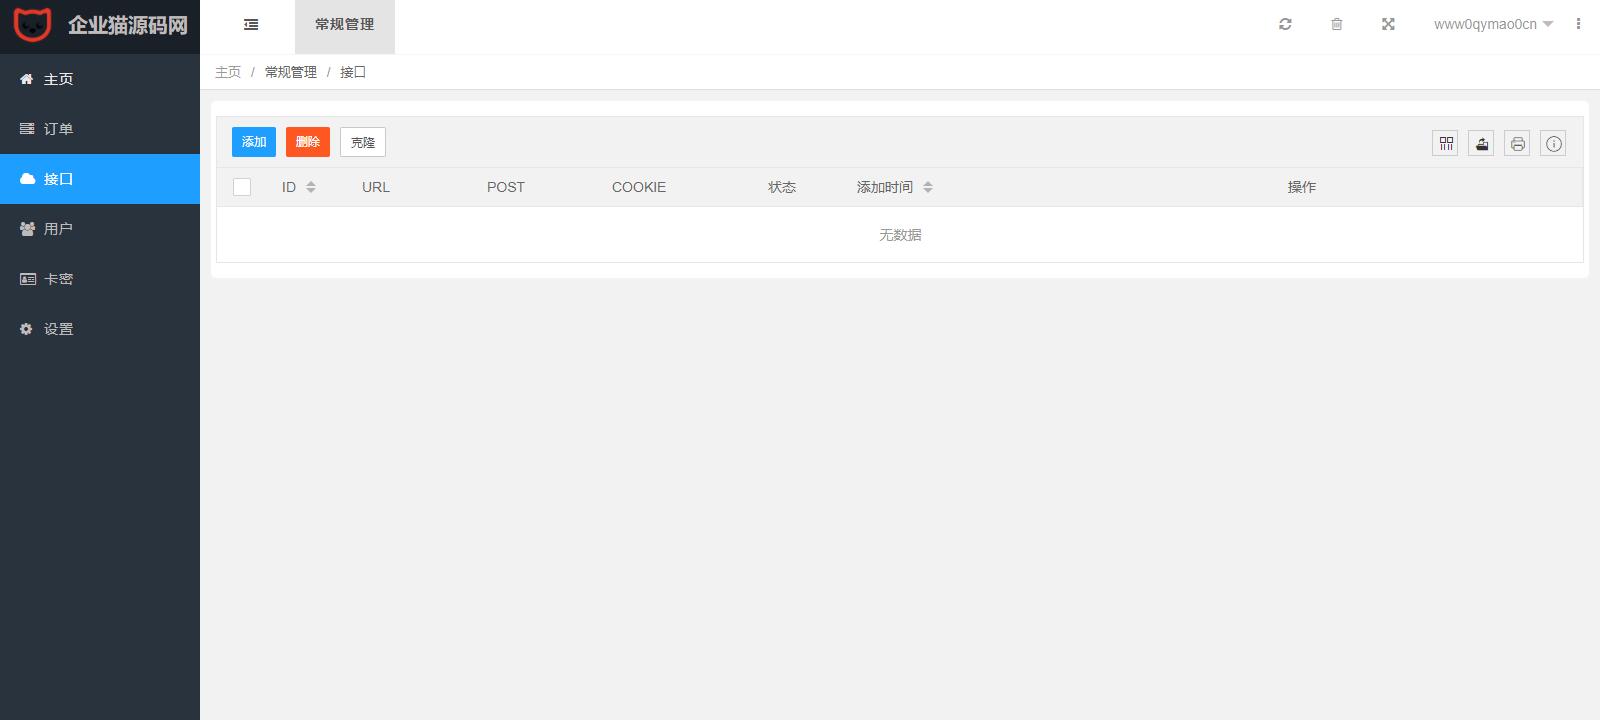Navigate to 主页 in the breadcrumb

[228, 72]
